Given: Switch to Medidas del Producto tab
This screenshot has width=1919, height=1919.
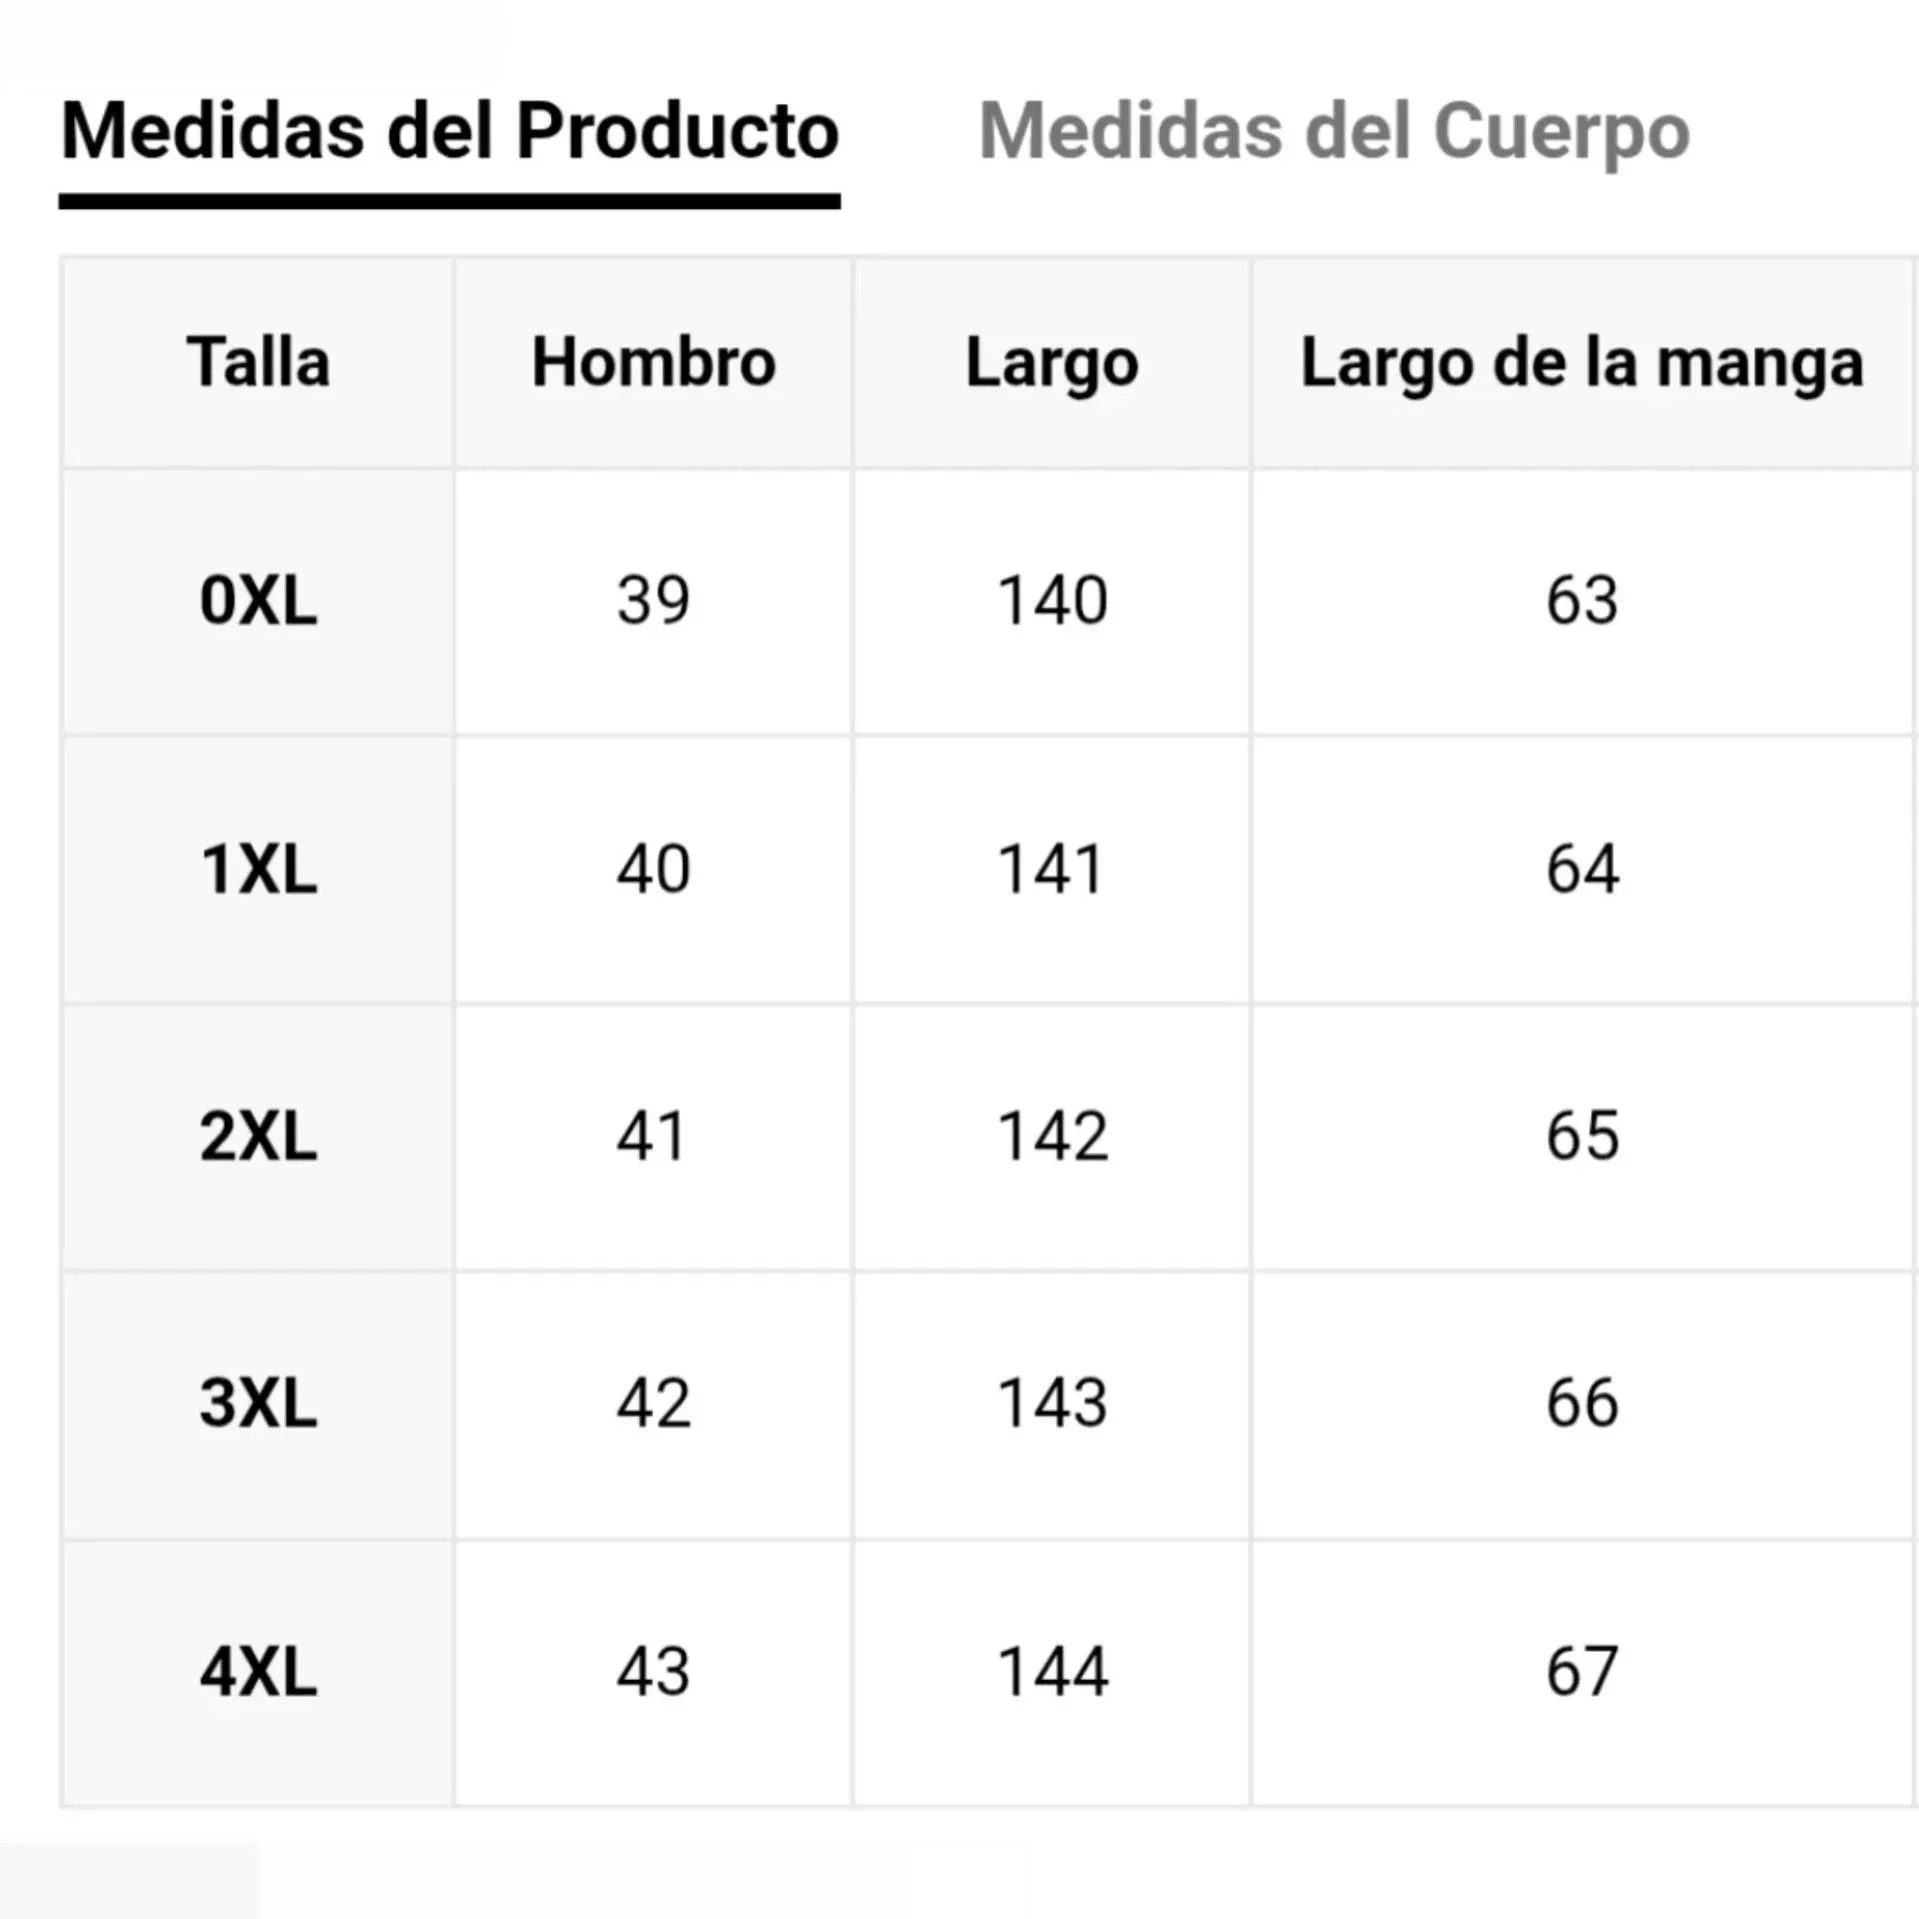Looking at the screenshot, I should pos(450,132).
